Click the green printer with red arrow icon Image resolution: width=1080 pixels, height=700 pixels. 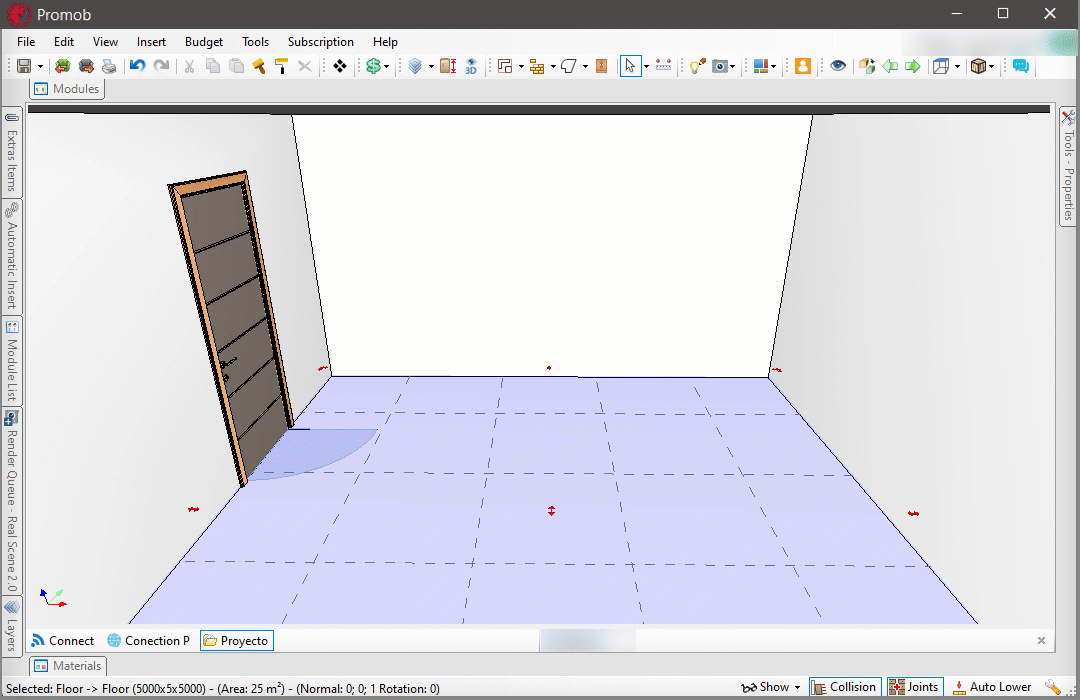63,66
